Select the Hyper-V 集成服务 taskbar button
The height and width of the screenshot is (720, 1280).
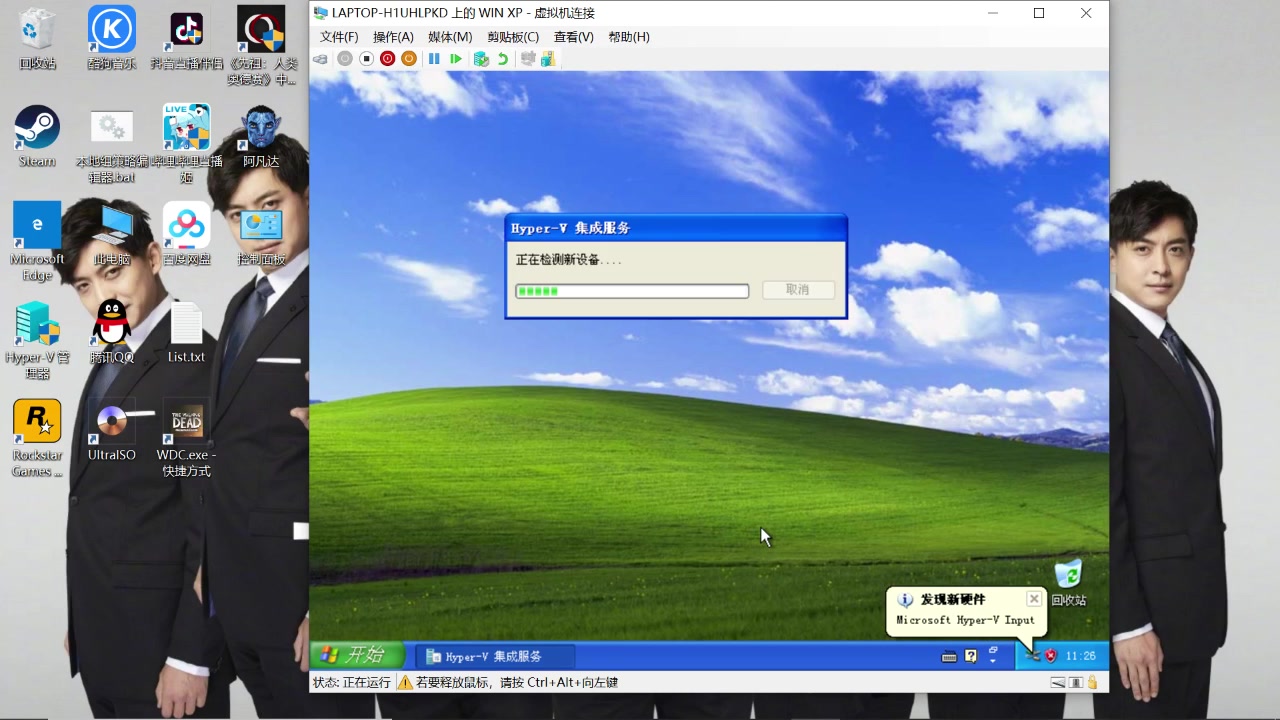(x=495, y=656)
